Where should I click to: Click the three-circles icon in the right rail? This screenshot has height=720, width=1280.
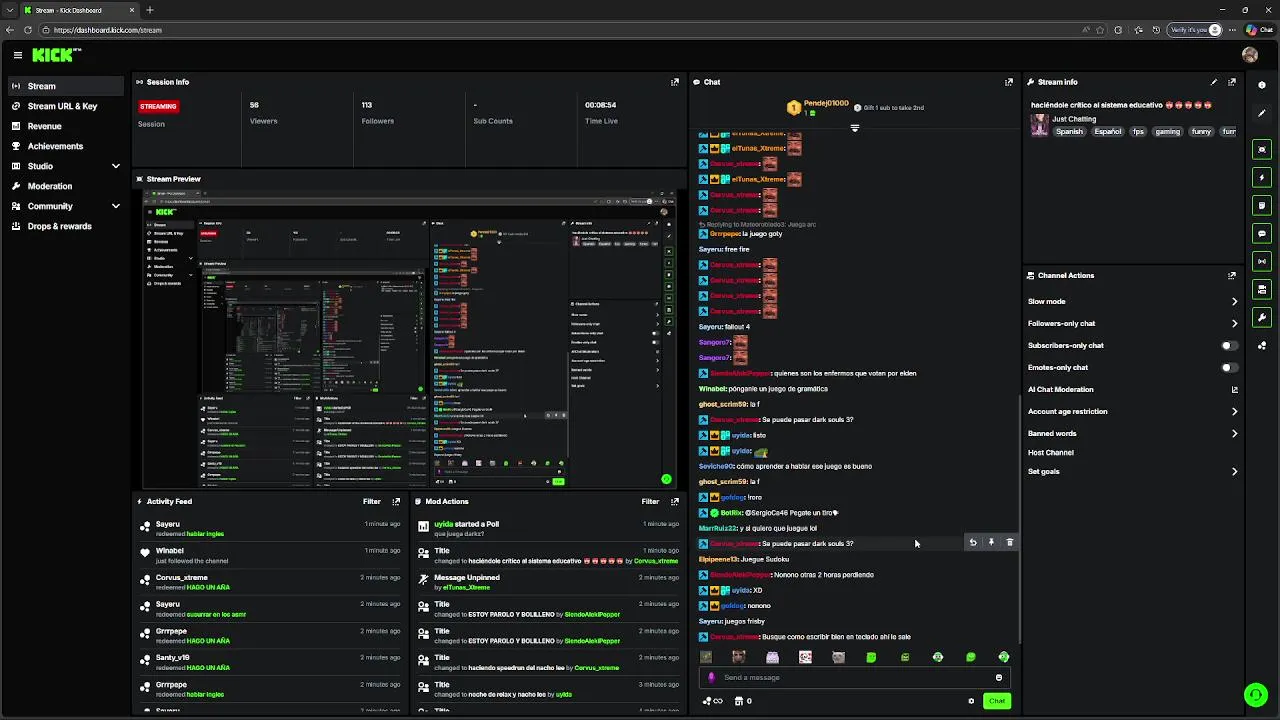(x=1262, y=346)
